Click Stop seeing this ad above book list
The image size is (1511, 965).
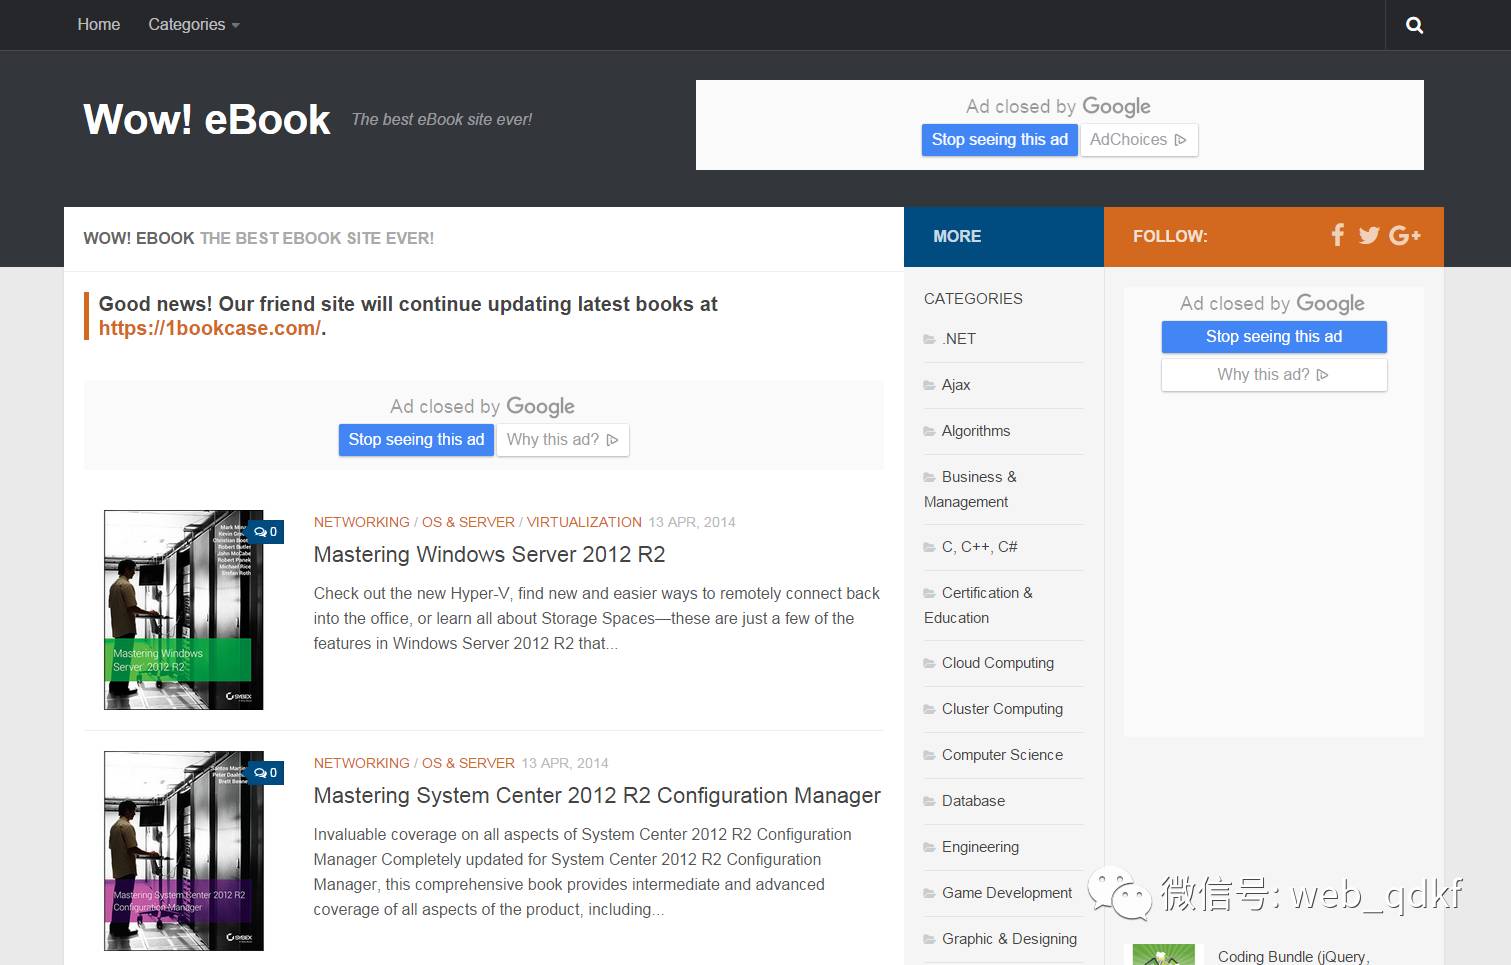(416, 440)
